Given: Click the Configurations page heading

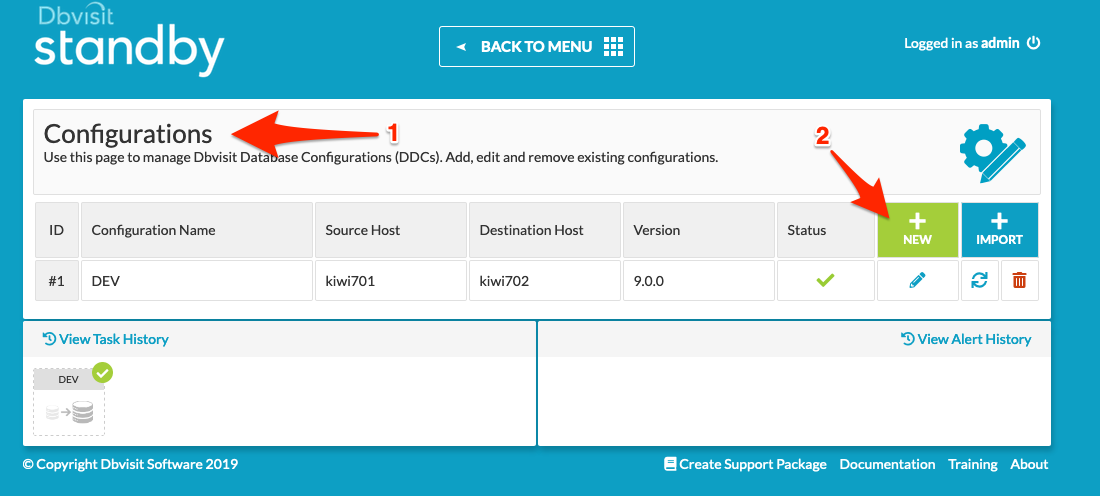Looking at the screenshot, I should click(128, 133).
